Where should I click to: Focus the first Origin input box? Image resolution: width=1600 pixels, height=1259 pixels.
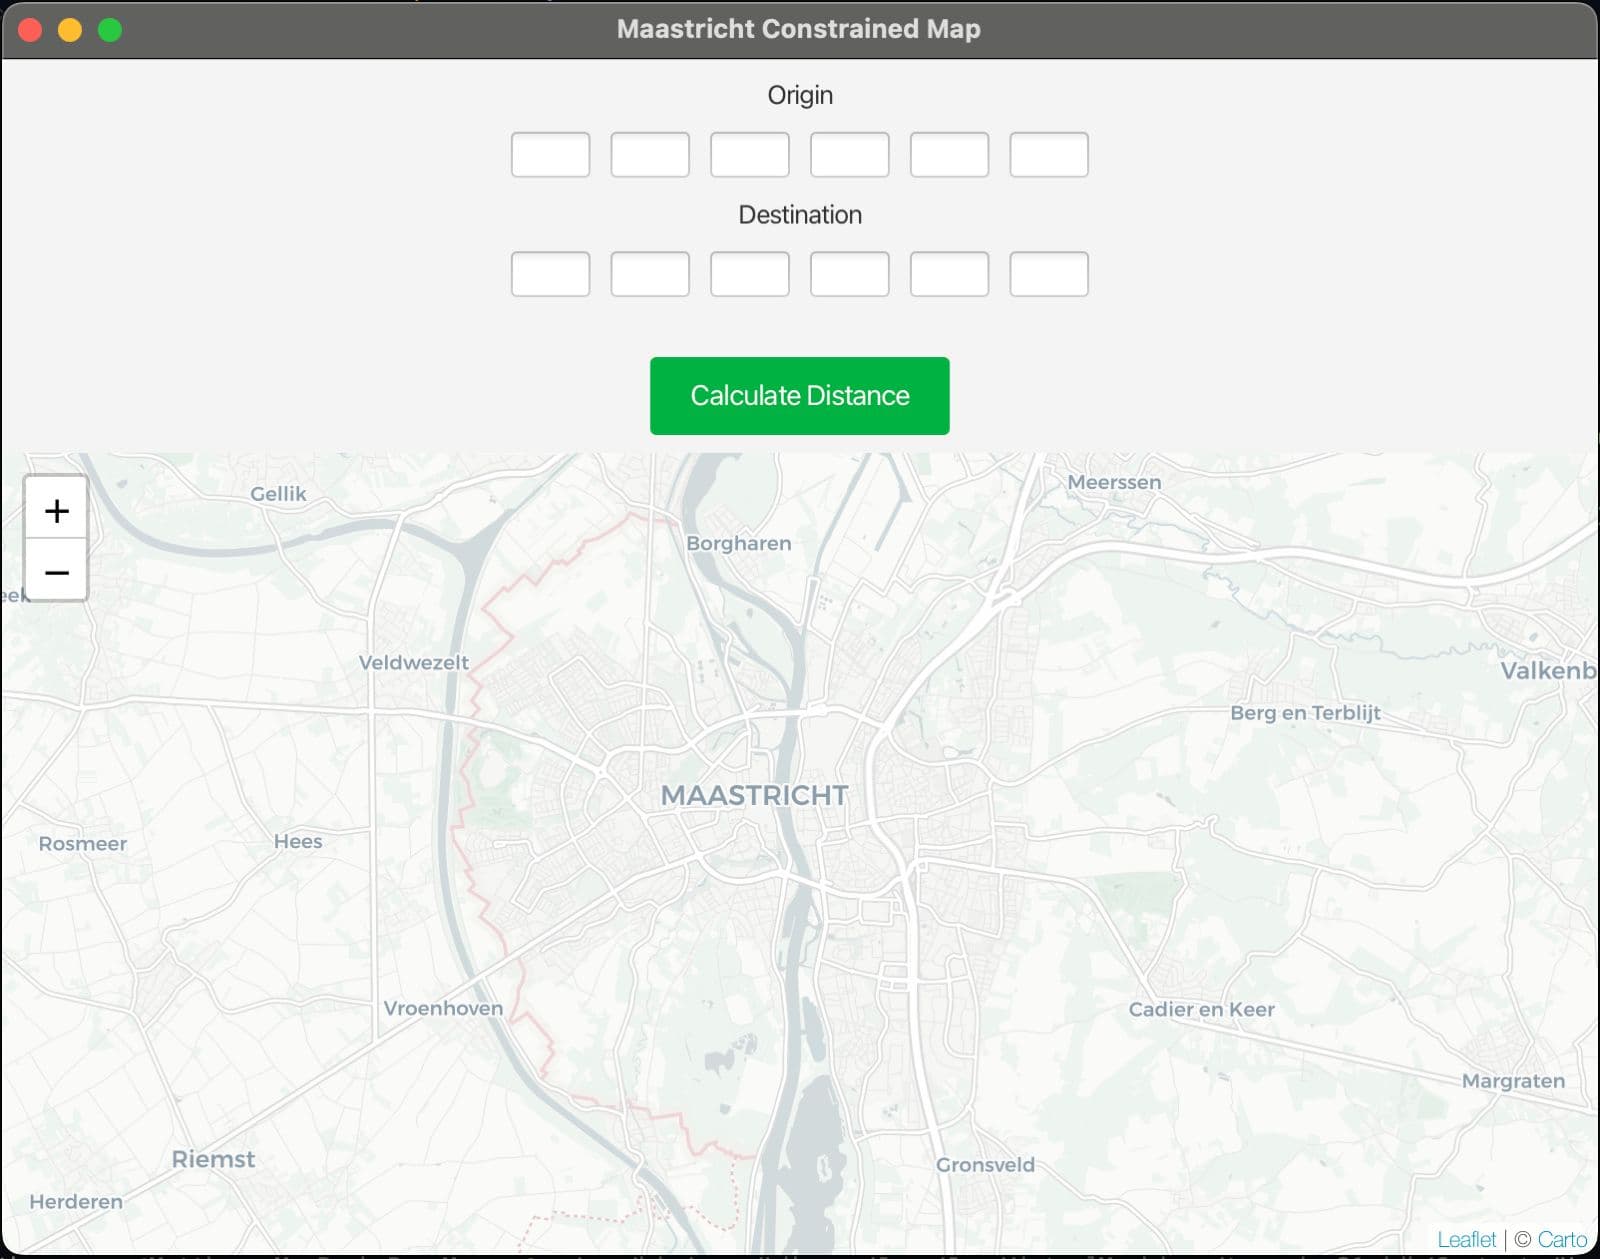pos(550,155)
